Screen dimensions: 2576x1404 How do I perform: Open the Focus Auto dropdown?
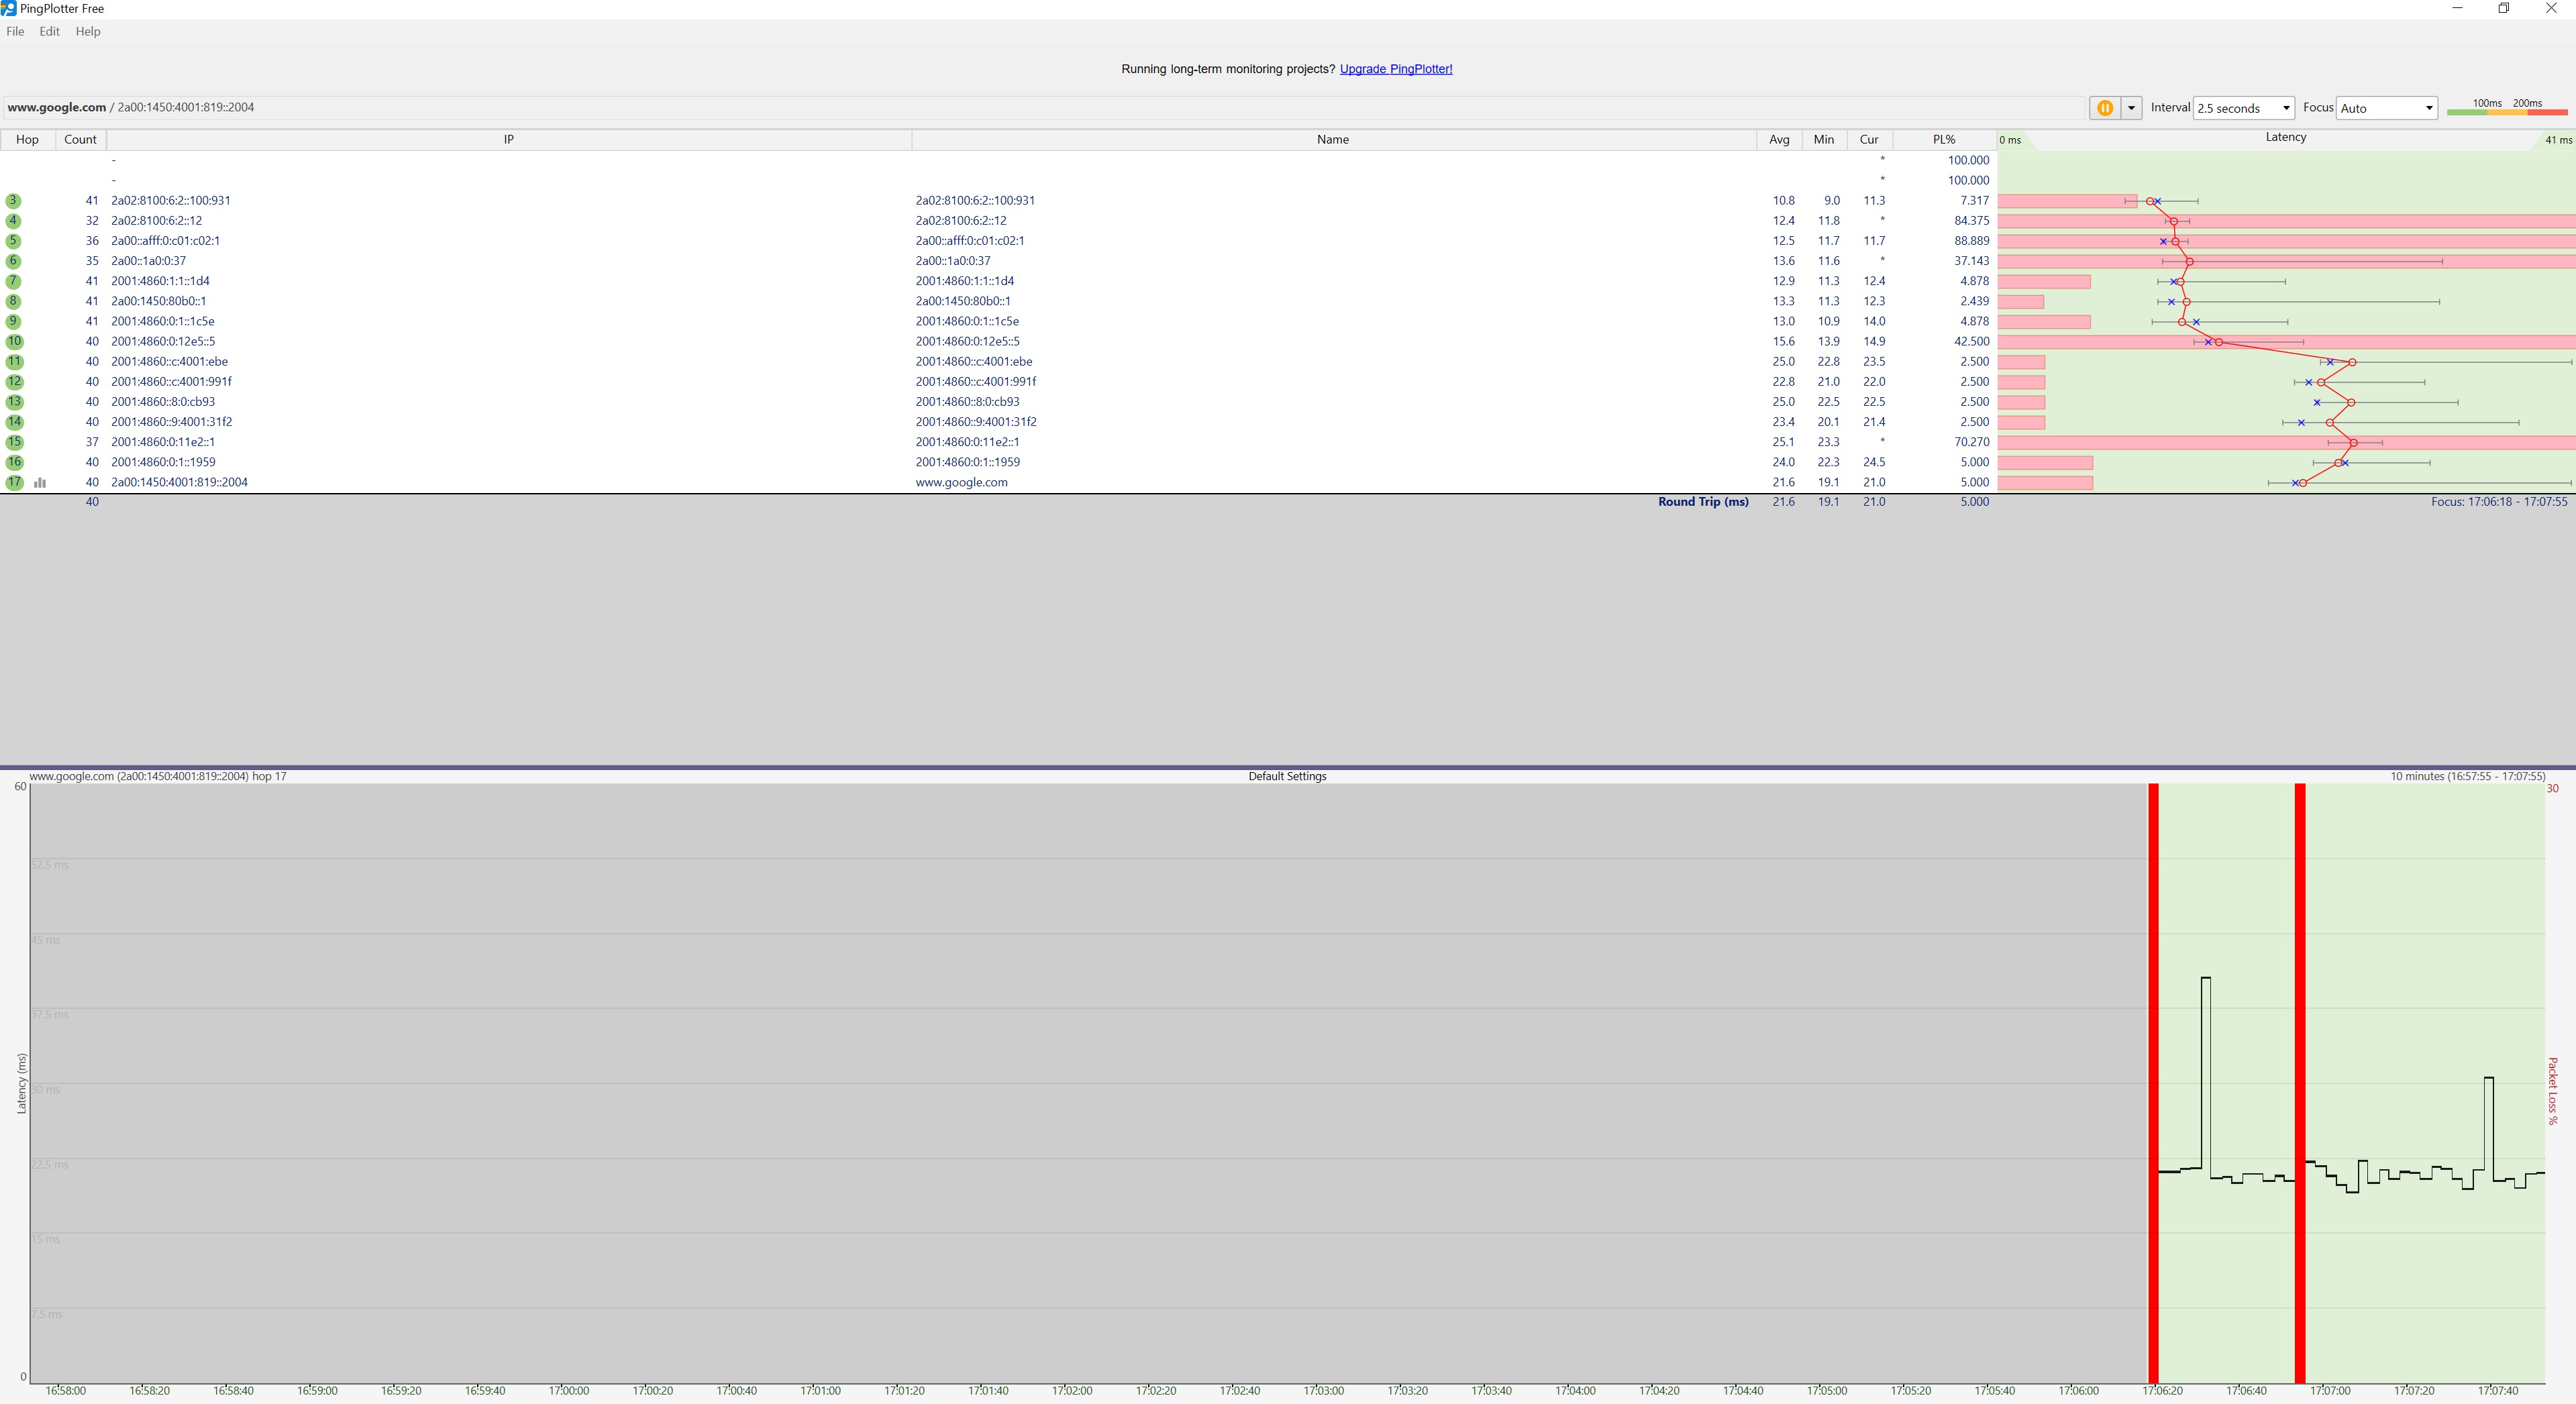[2386, 108]
